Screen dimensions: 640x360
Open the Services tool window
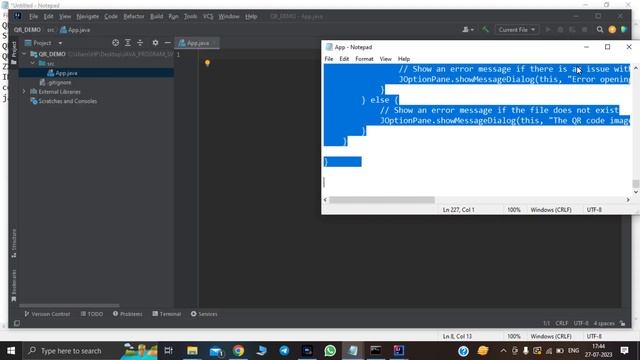click(x=204, y=314)
